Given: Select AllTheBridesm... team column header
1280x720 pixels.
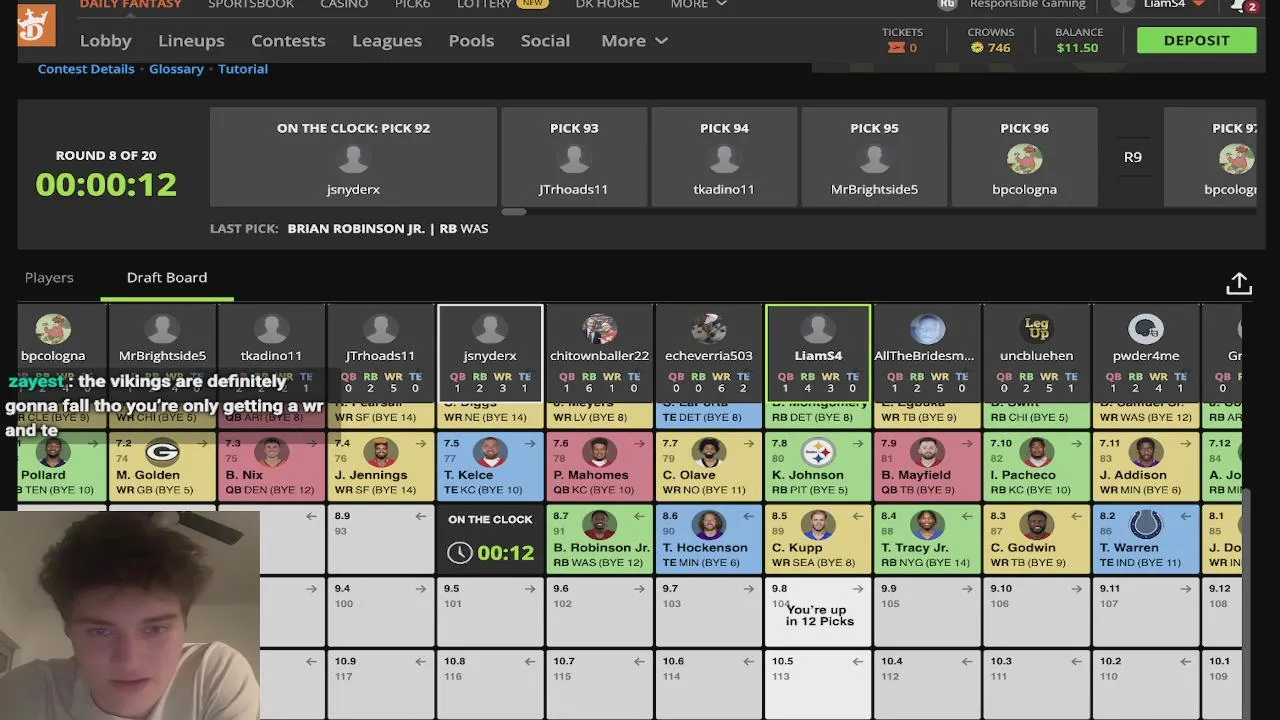Looking at the screenshot, I should coord(927,353).
